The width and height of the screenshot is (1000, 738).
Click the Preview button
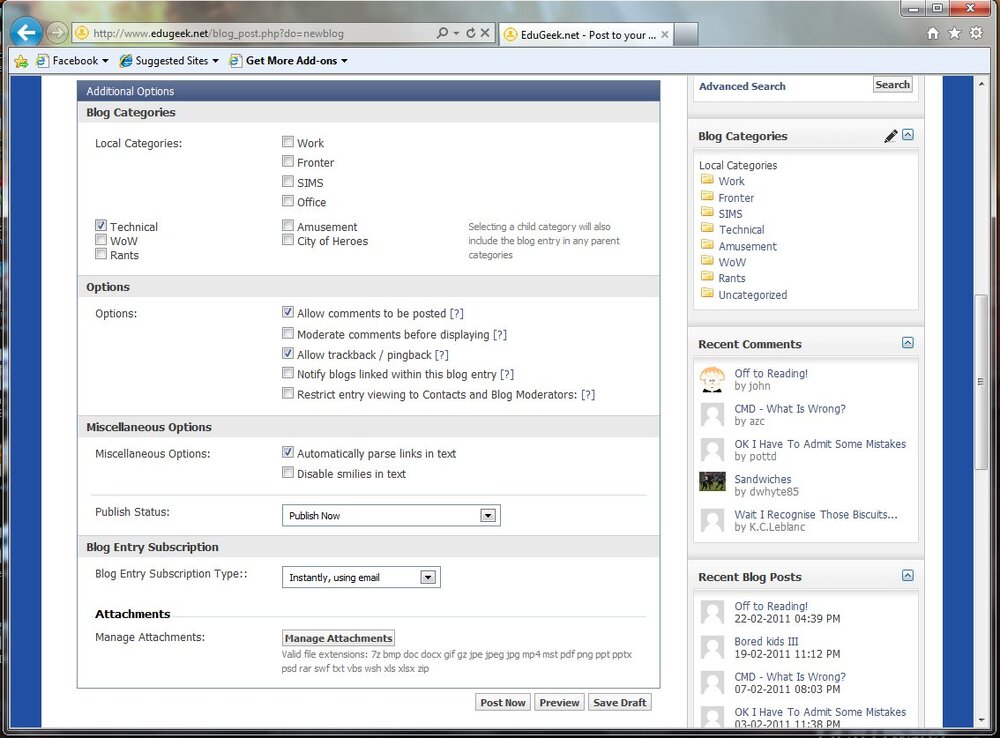coord(559,702)
